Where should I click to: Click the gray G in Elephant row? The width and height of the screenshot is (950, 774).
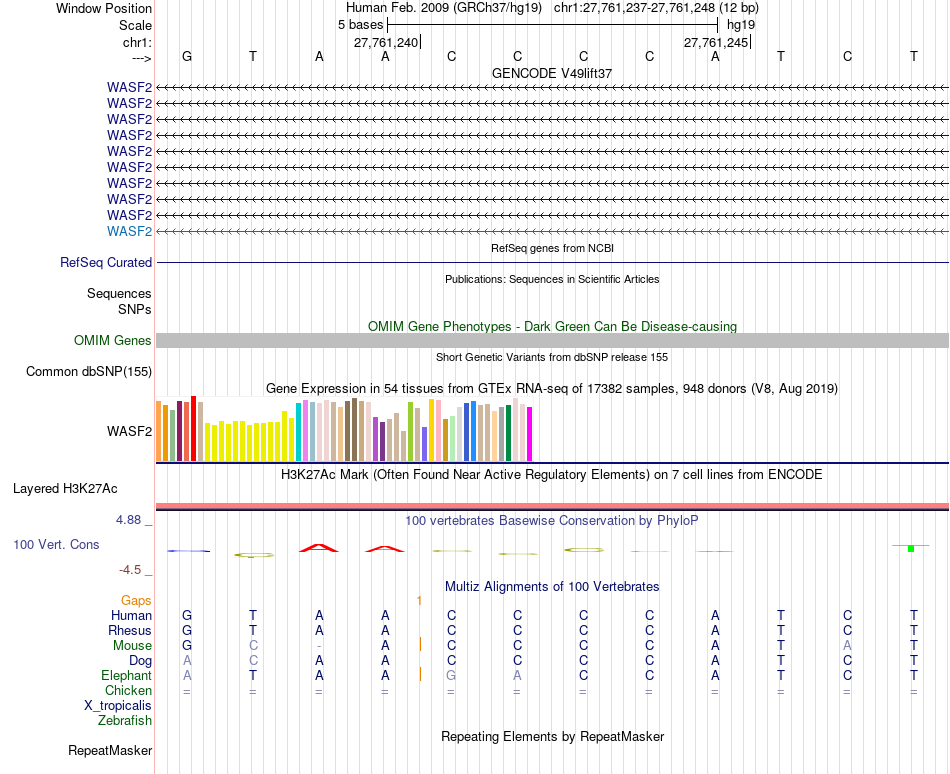click(x=451, y=675)
